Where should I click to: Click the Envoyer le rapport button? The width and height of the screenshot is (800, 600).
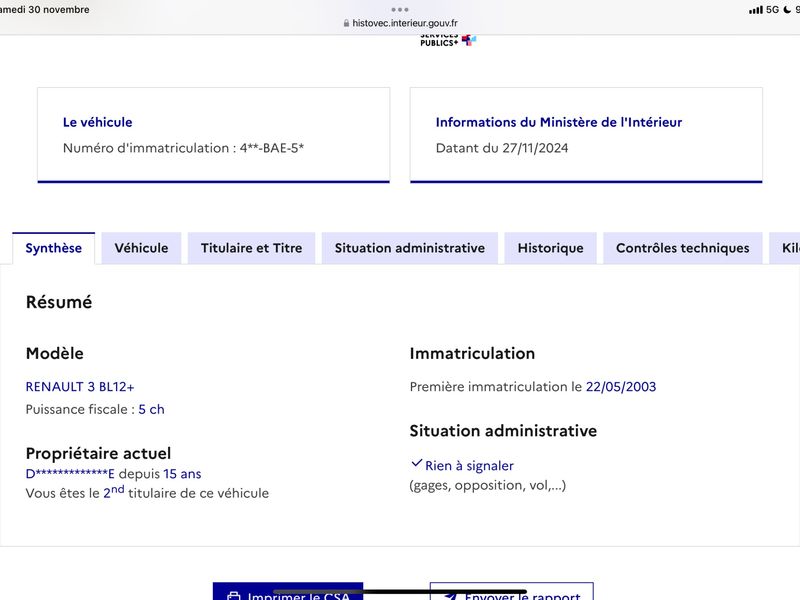[512, 592]
